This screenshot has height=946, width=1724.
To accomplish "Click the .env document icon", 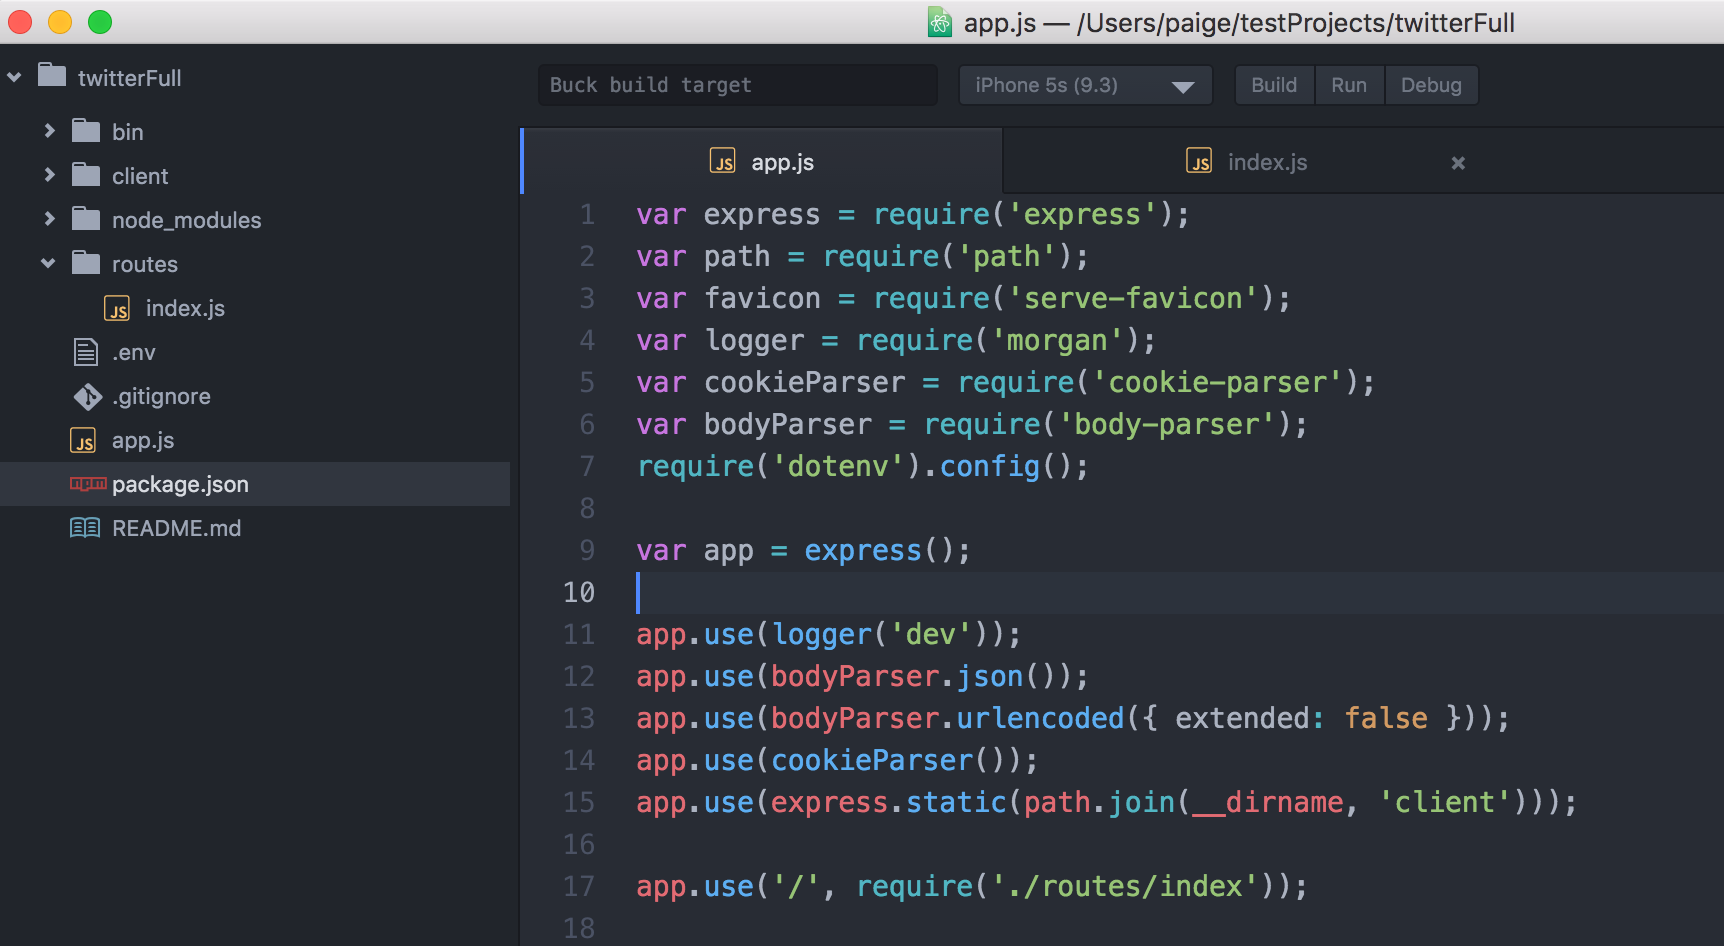I will click(84, 352).
